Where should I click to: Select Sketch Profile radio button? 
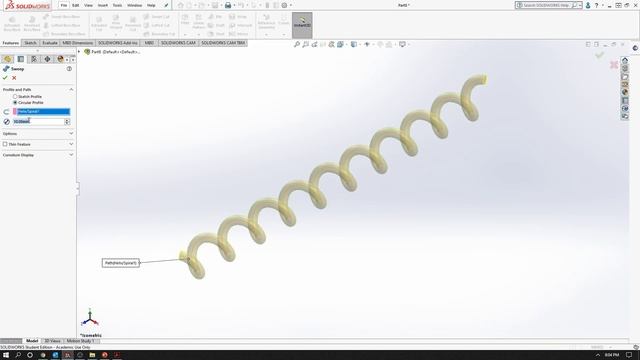pos(15,97)
